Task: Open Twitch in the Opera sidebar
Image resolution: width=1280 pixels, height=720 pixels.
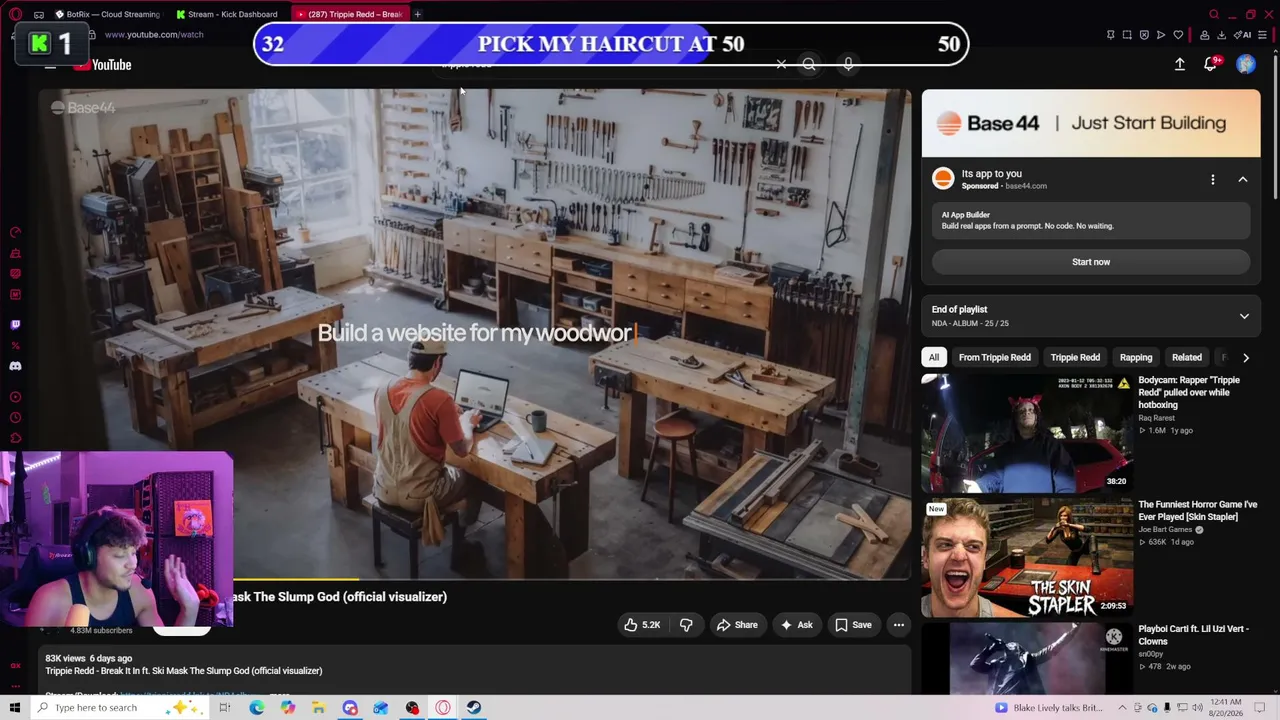Action: 15,325
